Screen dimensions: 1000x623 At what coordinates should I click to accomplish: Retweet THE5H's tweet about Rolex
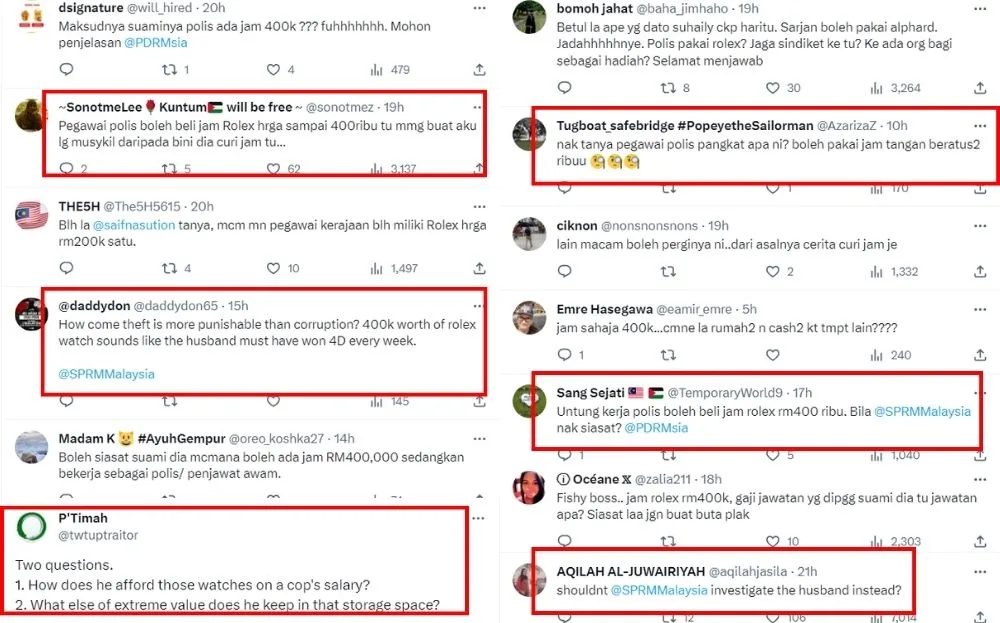tap(170, 268)
